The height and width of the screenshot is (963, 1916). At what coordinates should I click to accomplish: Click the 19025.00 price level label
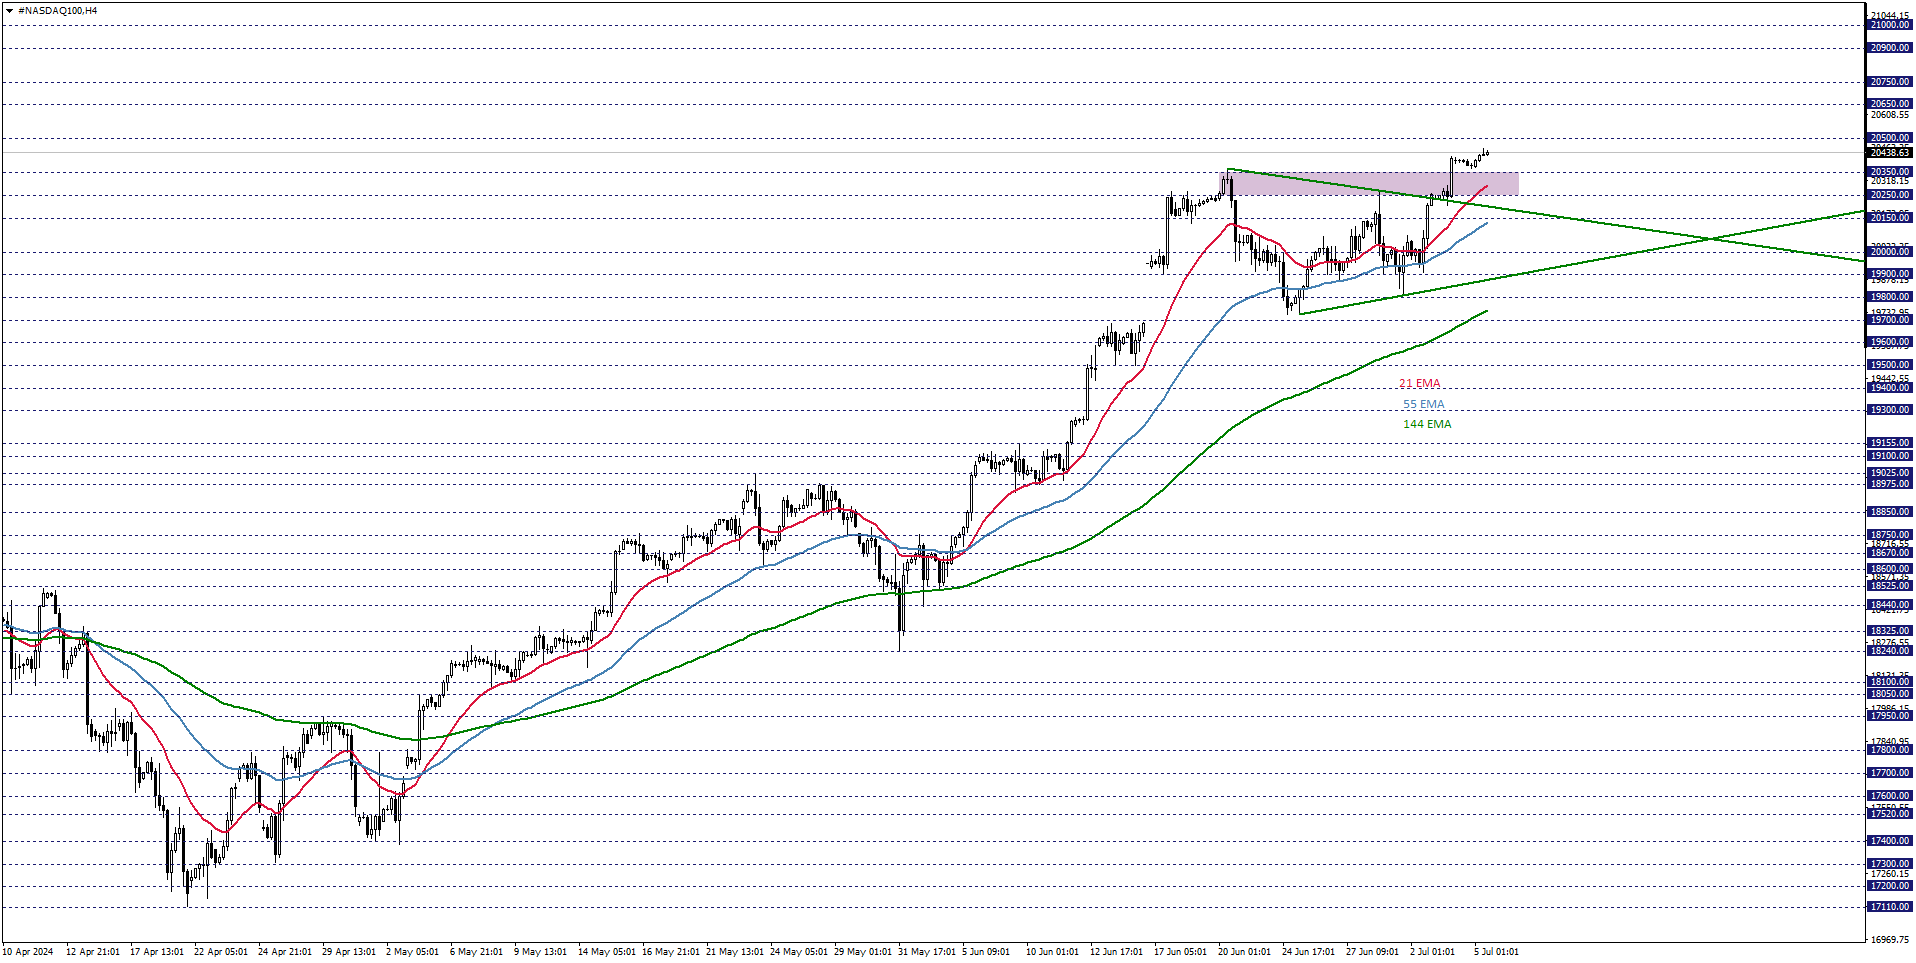click(x=1890, y=473)
